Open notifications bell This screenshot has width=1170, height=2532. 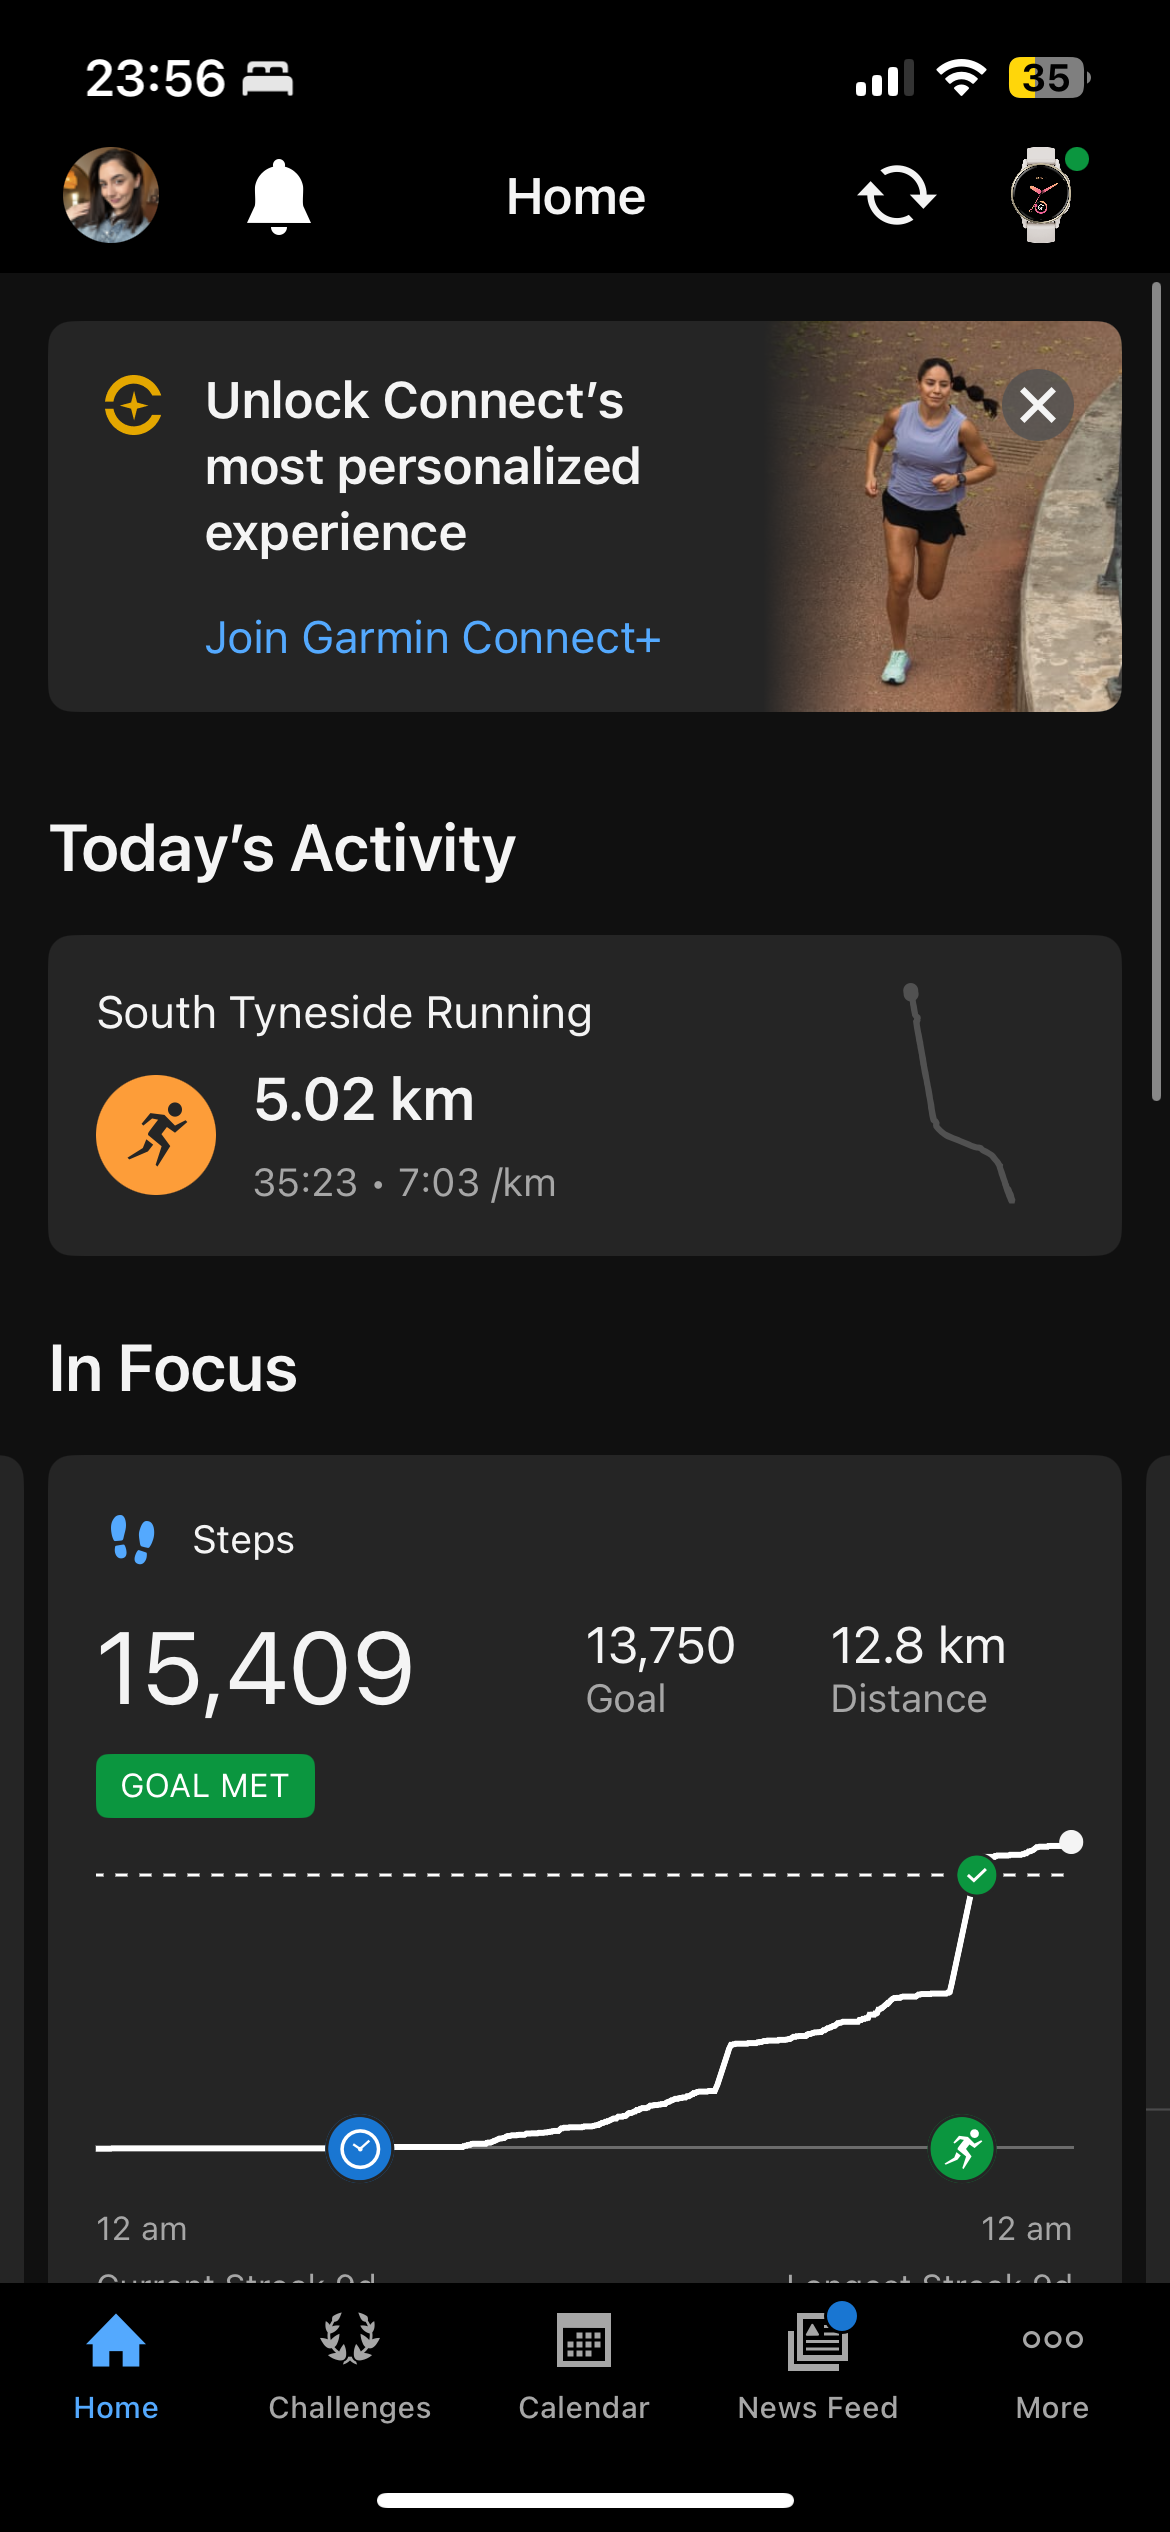pyautogui.click(x=279, y=196)
